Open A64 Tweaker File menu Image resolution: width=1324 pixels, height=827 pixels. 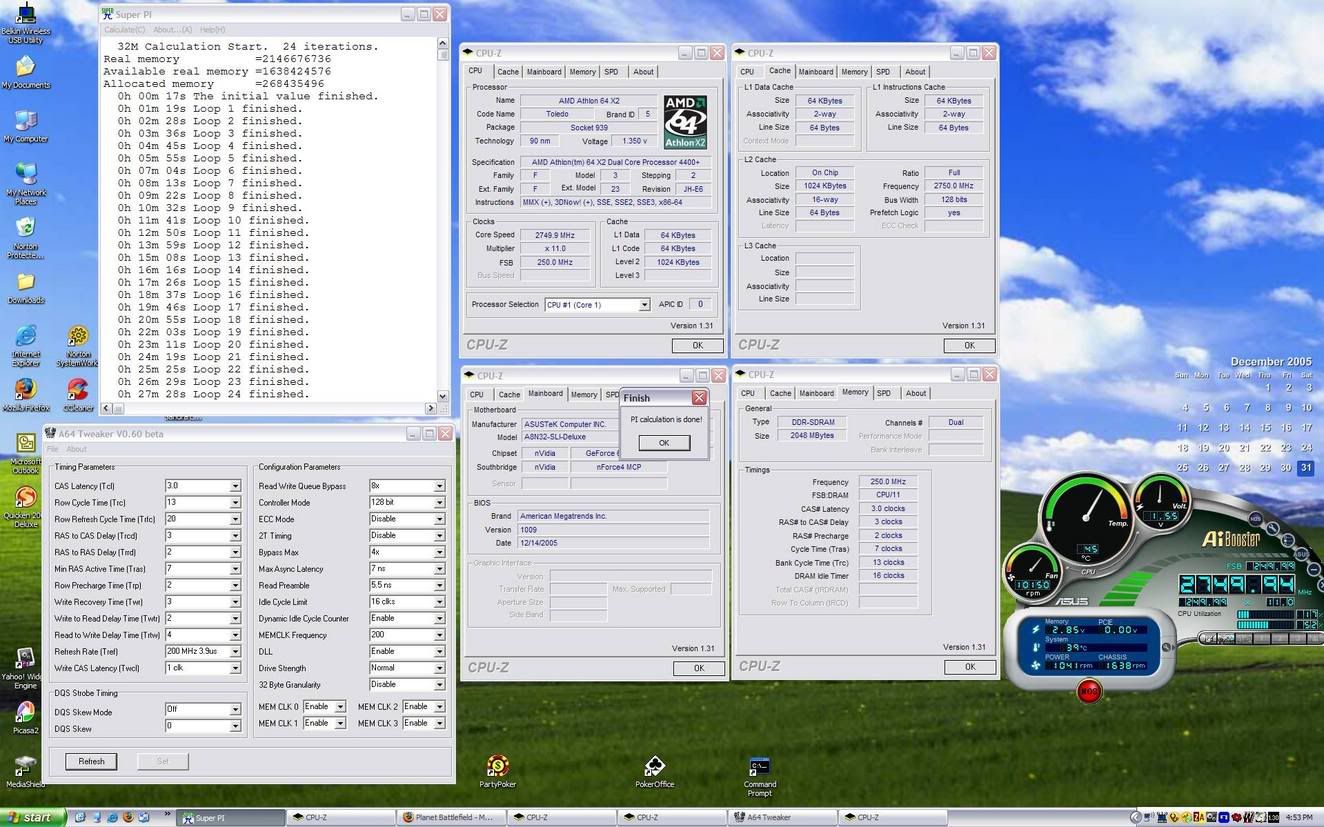(x=53, y=450)
